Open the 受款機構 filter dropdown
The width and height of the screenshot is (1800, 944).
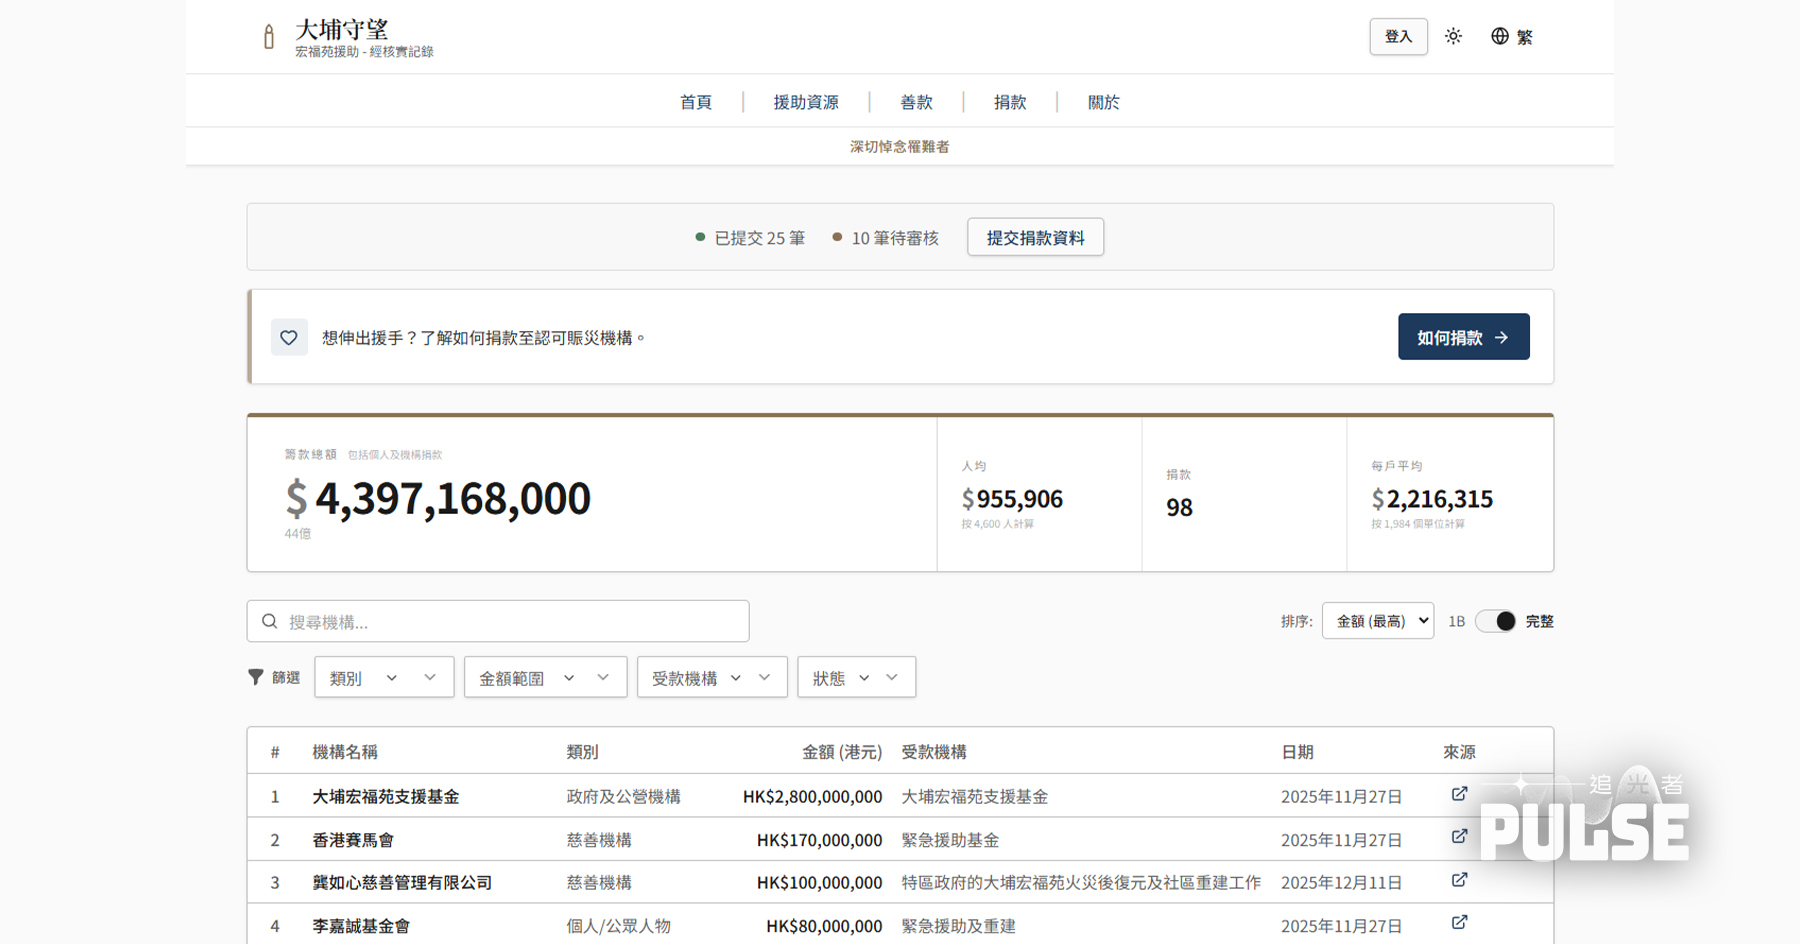(711, 678)
